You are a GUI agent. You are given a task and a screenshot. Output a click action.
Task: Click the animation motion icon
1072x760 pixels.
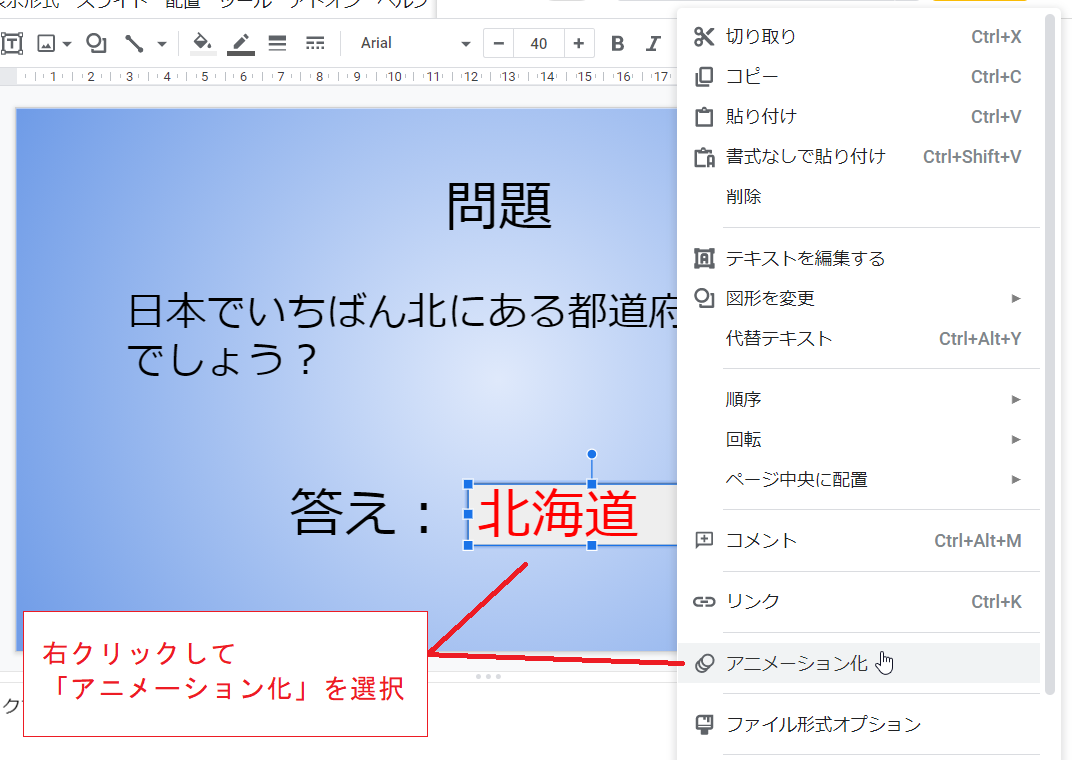(x=704, y=663)
